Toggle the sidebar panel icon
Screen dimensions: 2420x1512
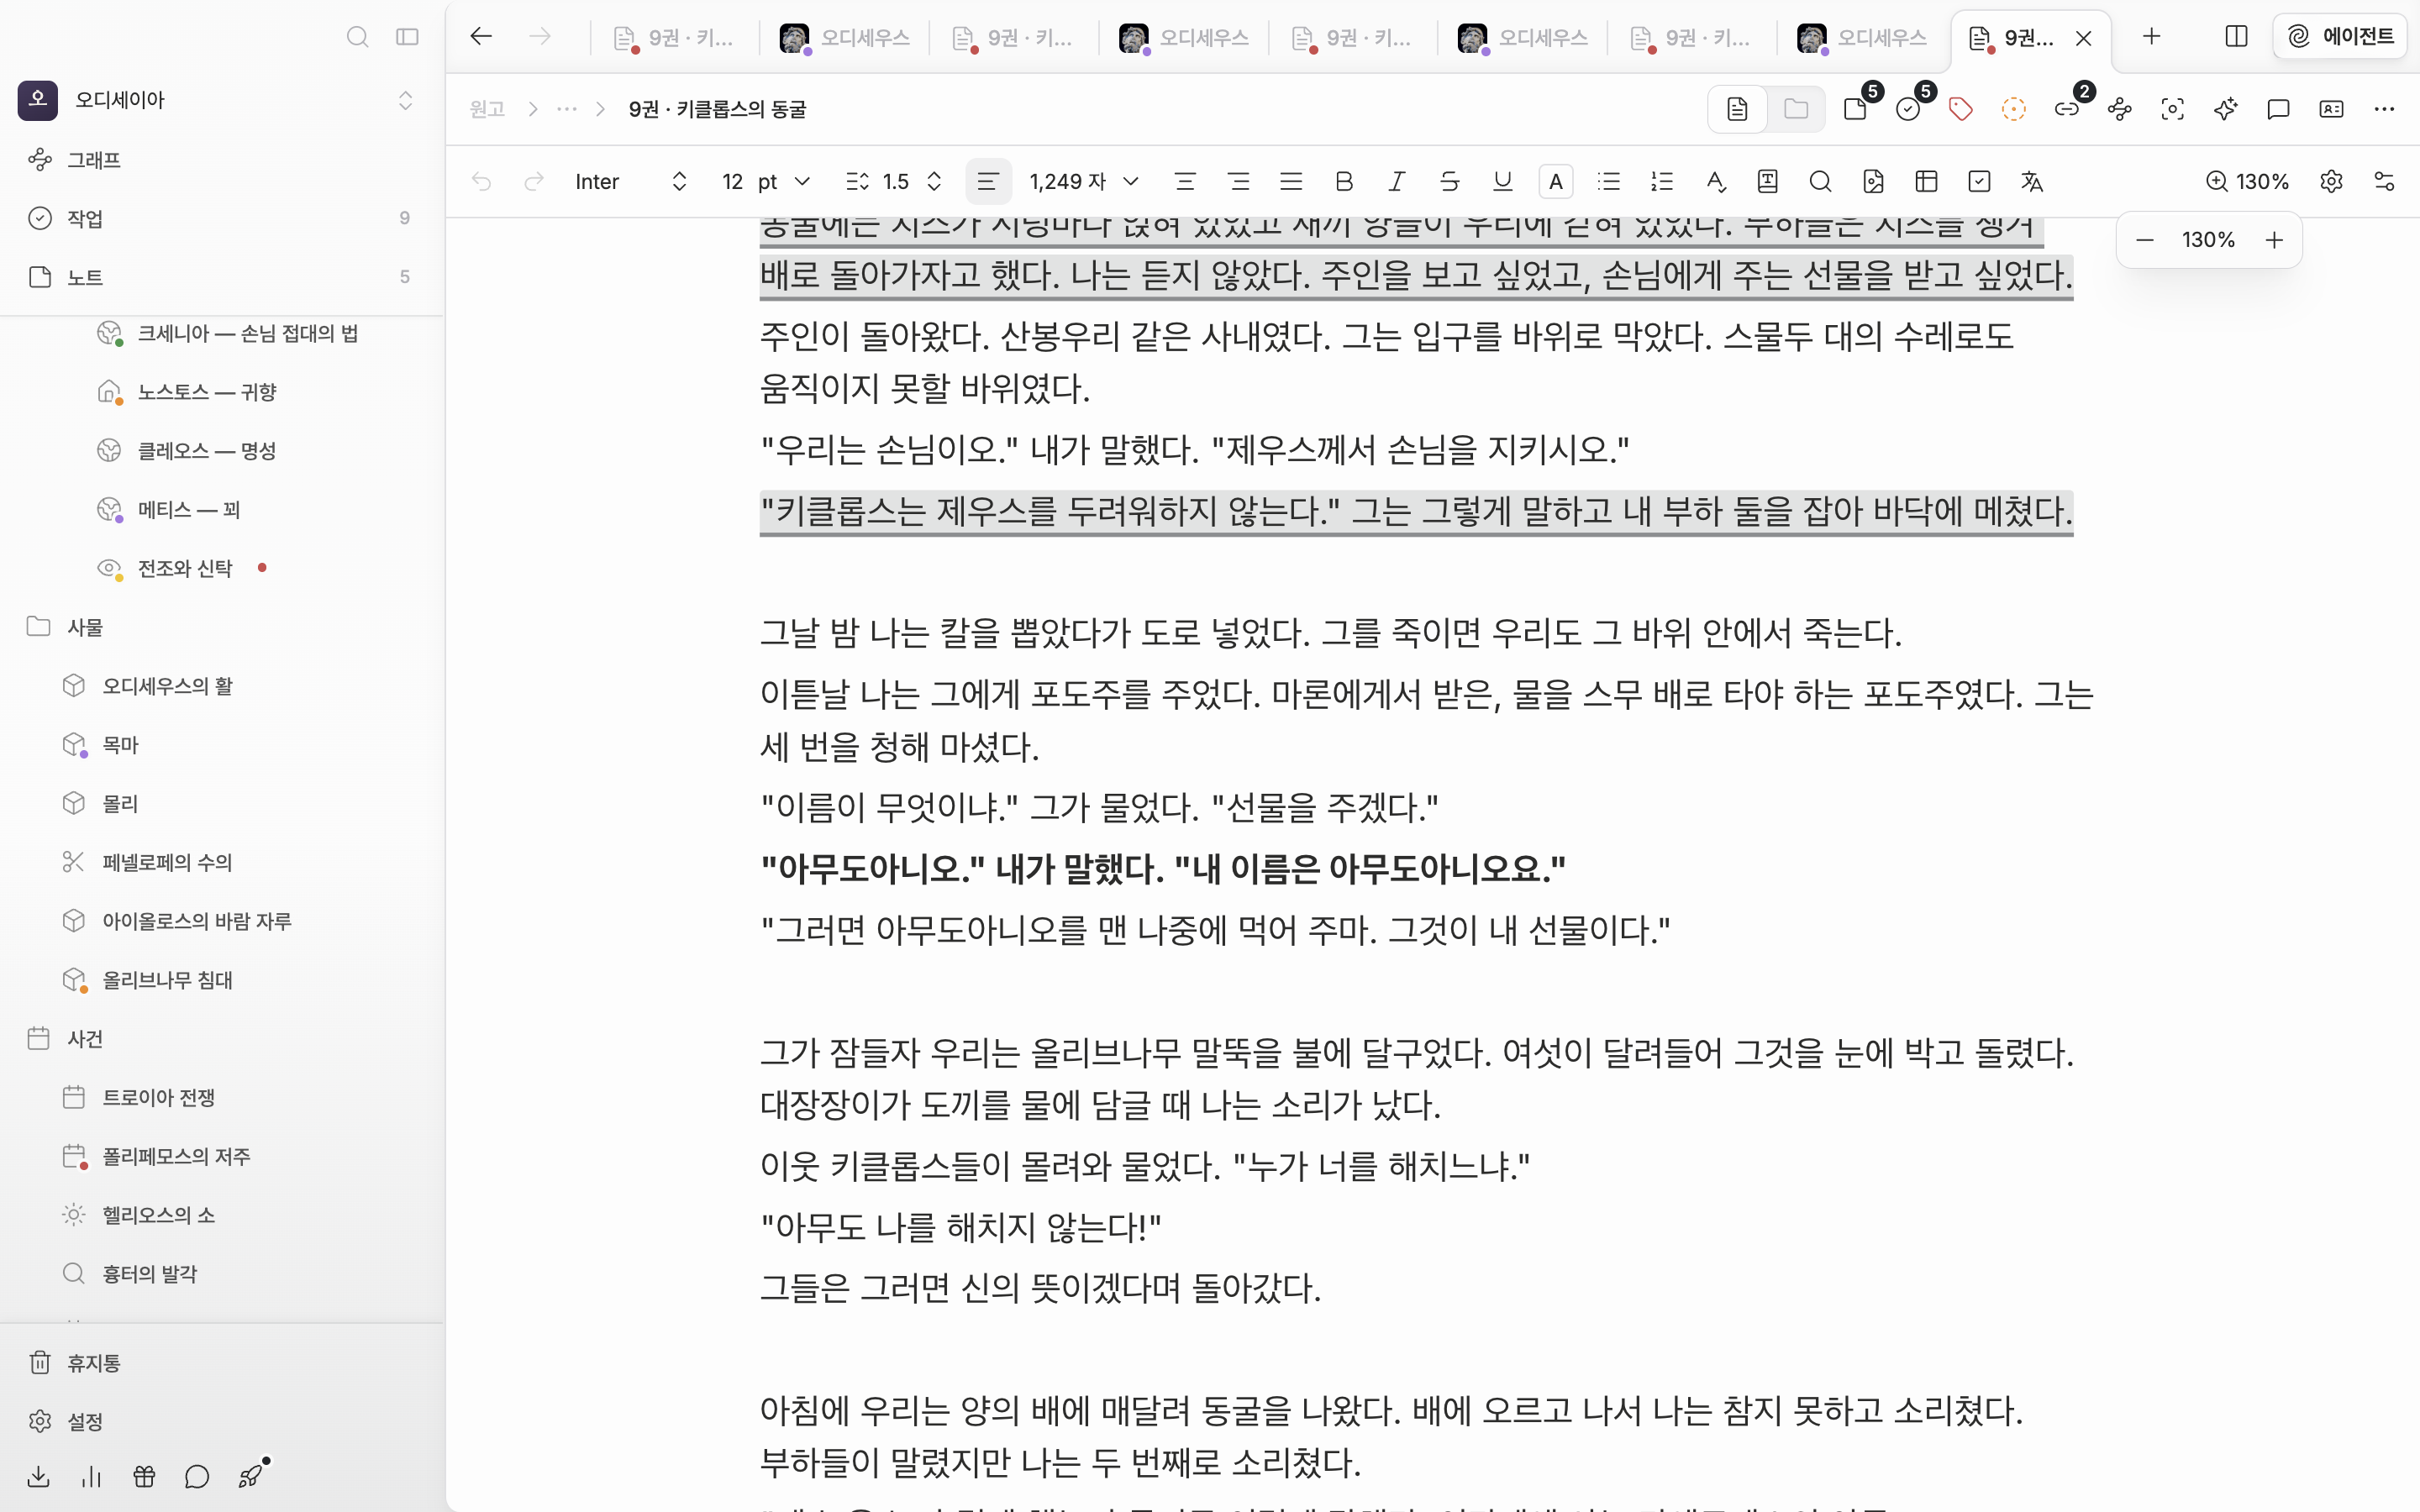click(x=407, y=37)
